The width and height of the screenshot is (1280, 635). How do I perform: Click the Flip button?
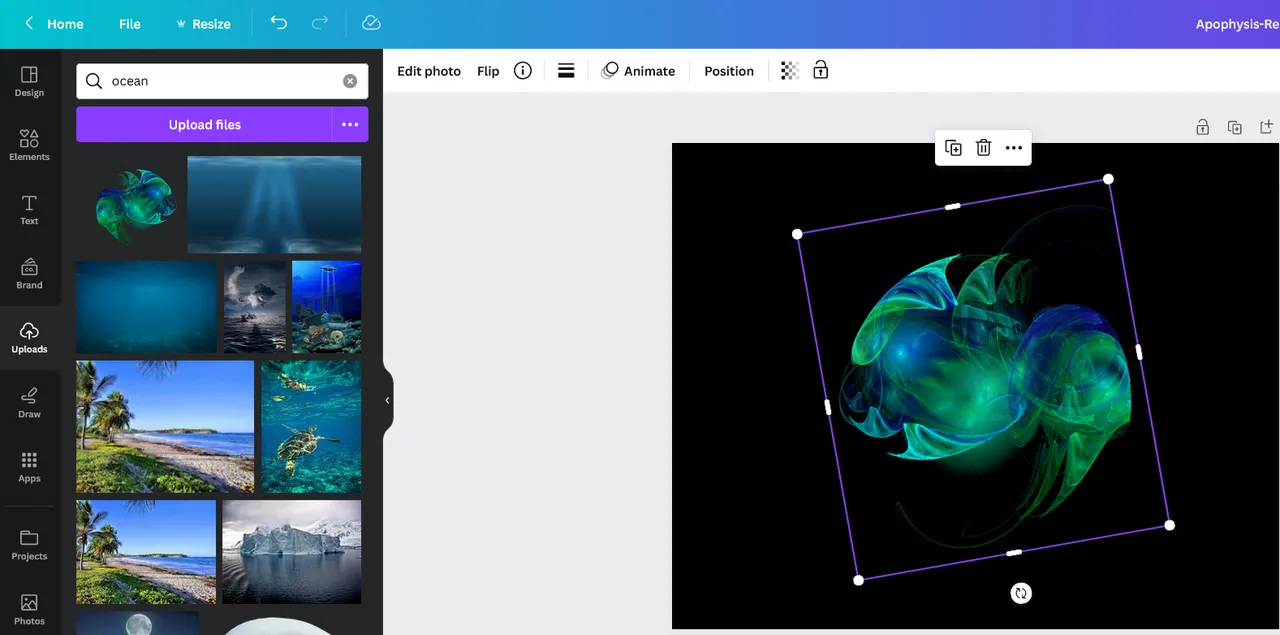point(488,71)
